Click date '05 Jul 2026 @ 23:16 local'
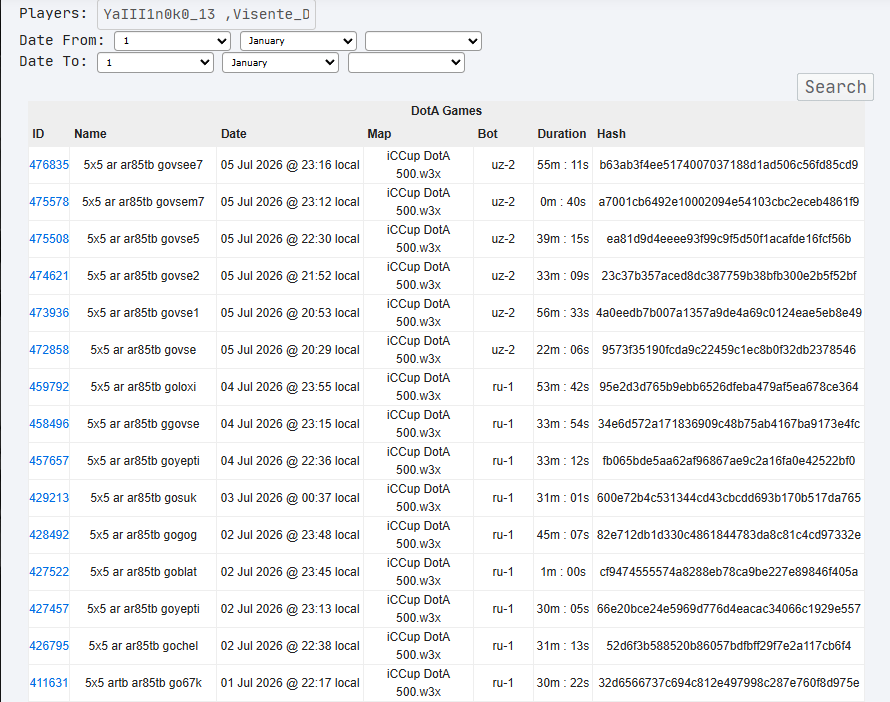The image size is (890, 702). (290, 165)
